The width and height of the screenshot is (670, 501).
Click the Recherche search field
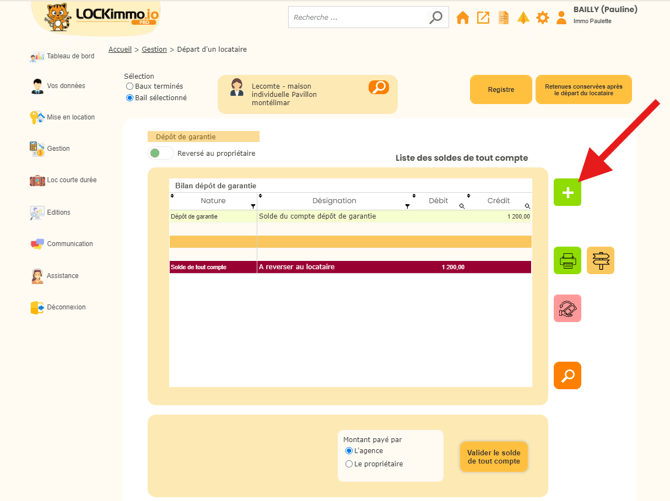(x=357, y=18)
